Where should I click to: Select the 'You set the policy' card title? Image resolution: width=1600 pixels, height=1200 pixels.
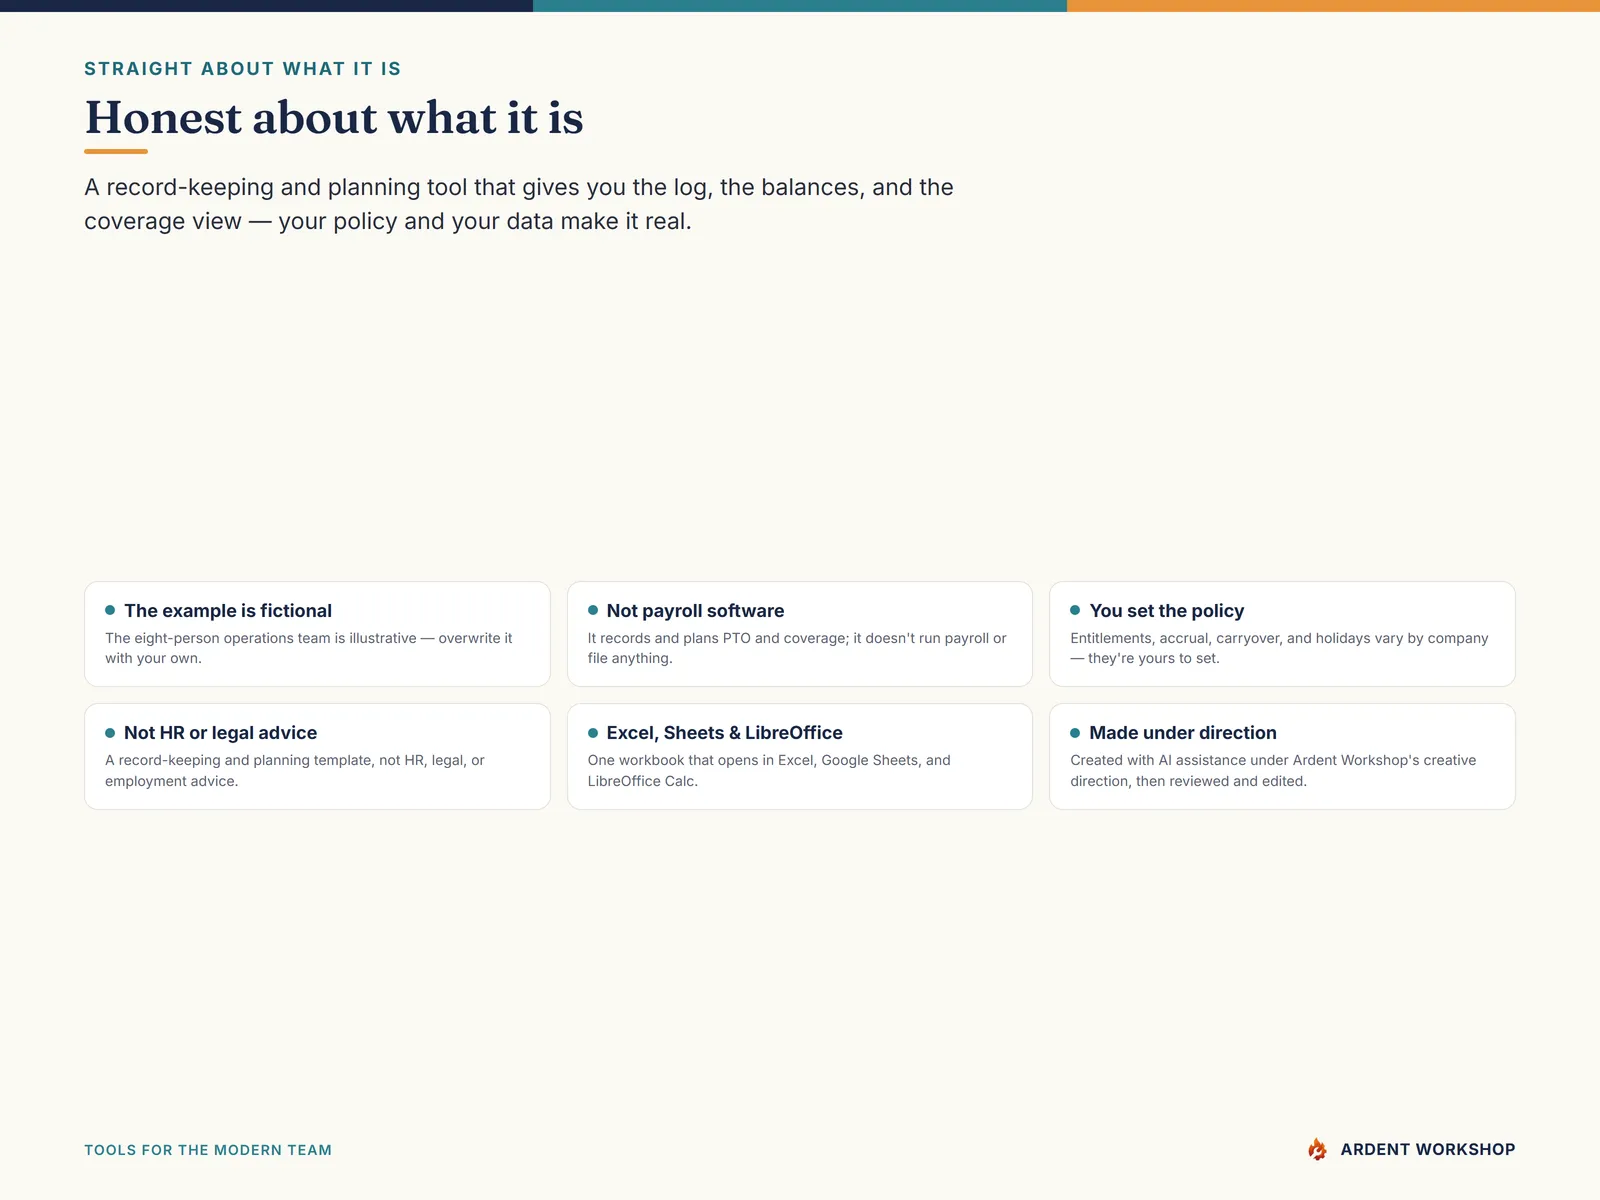[x=1167, y=611]
